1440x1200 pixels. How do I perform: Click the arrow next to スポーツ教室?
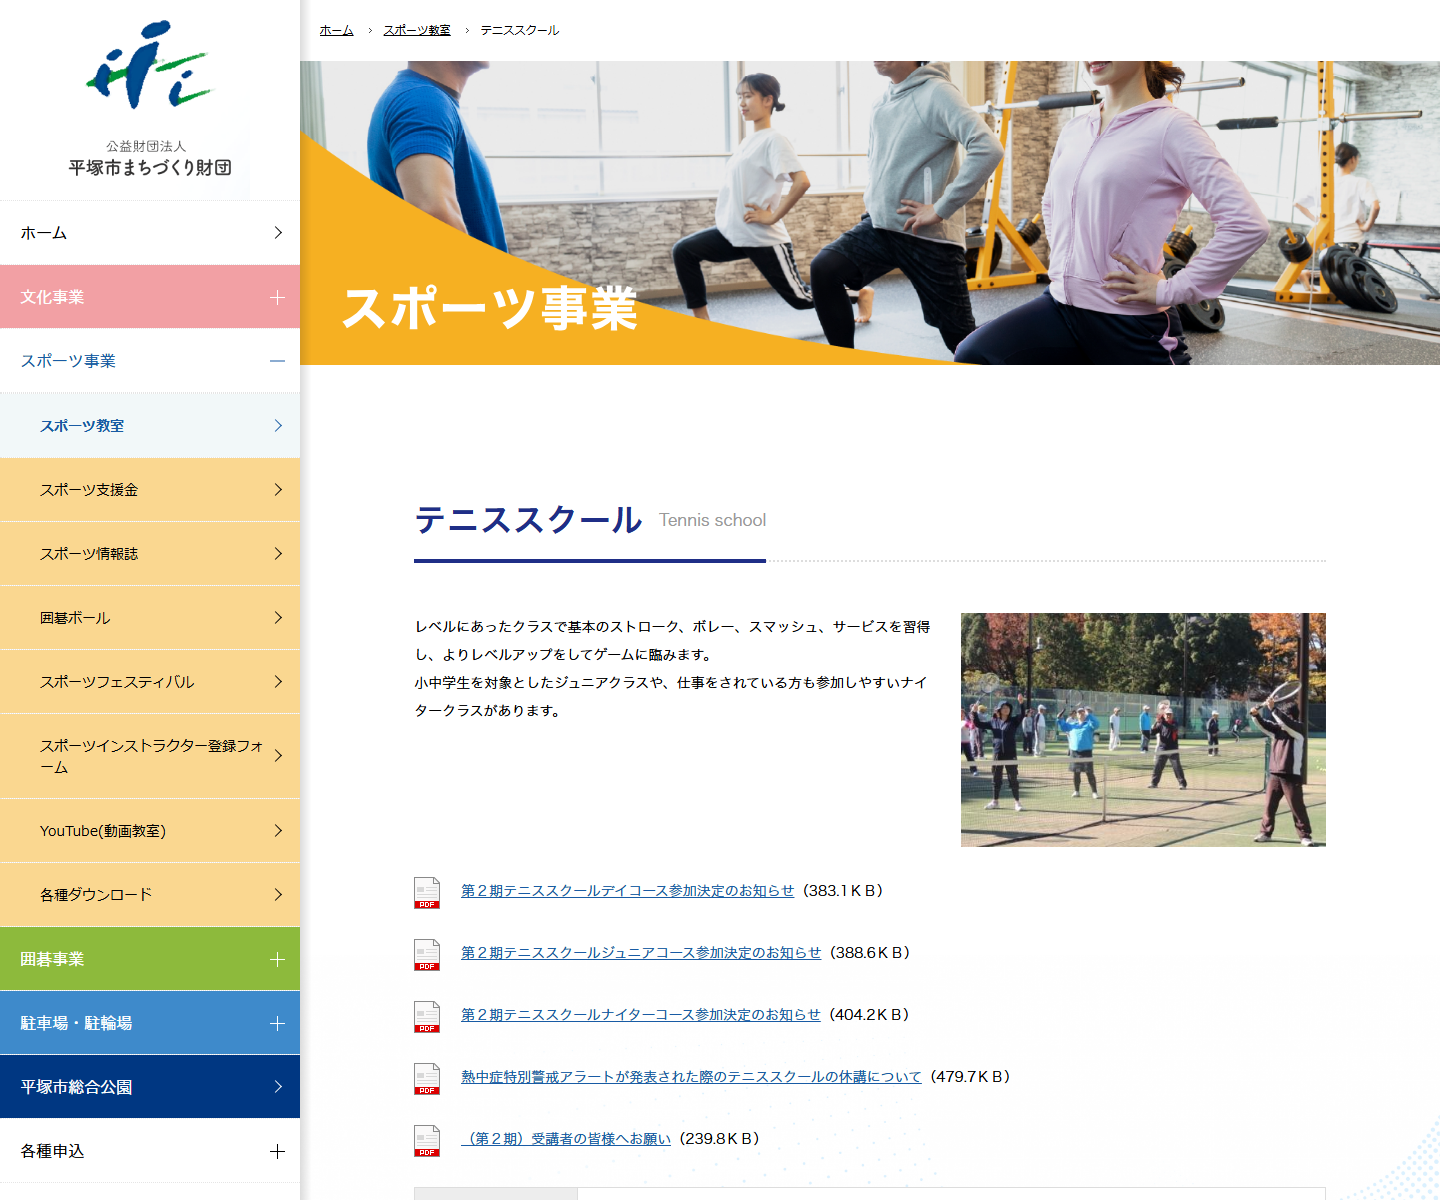click(278, 425)
